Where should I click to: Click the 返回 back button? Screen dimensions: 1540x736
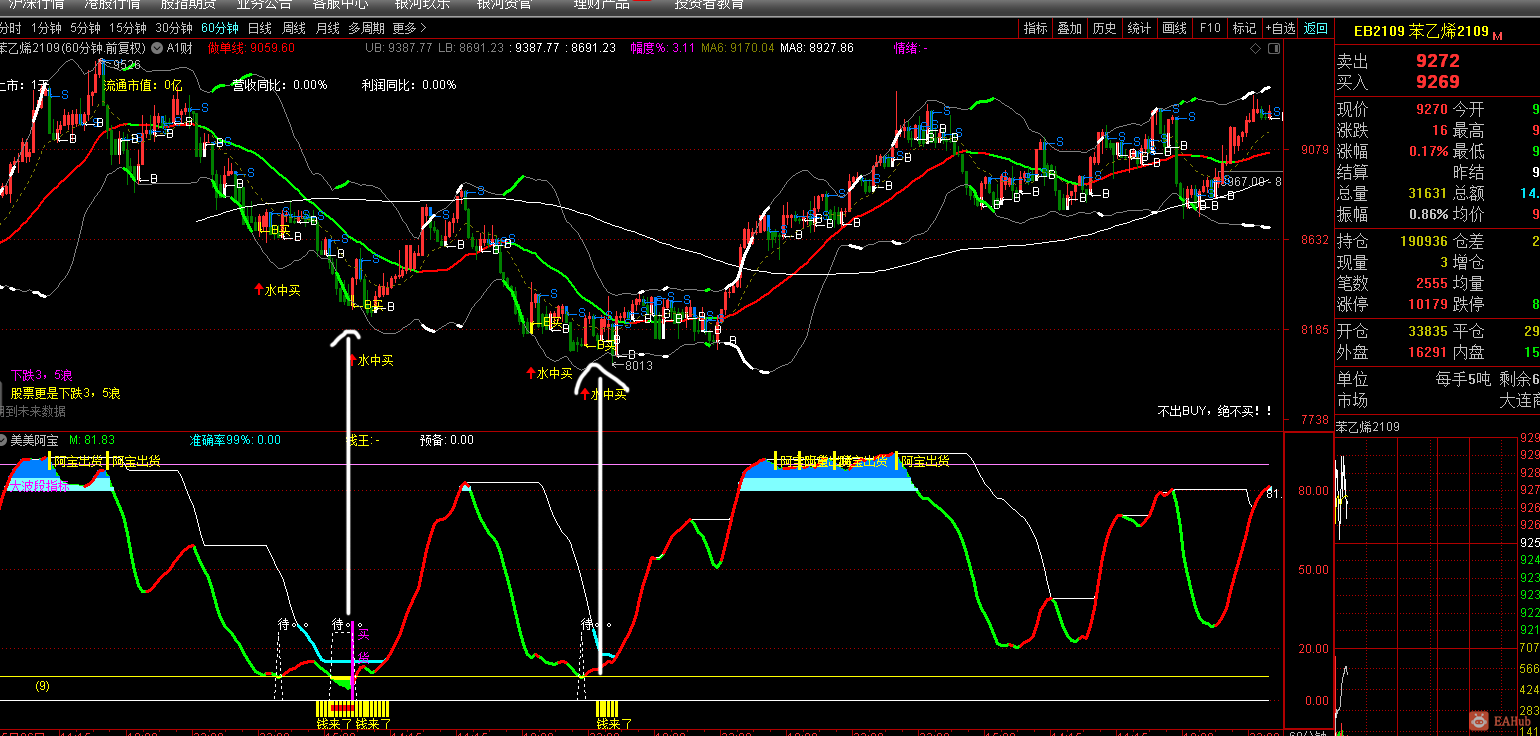(x=1316, y=29)
